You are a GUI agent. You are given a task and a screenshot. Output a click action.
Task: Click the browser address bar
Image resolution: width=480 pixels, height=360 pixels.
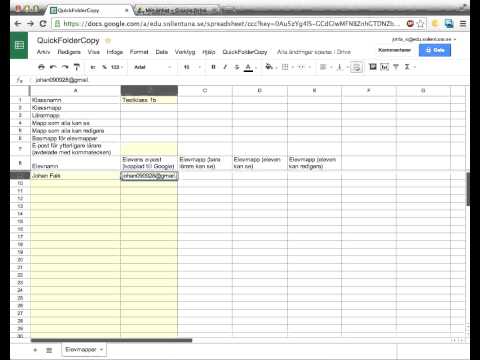coord(230,24)
